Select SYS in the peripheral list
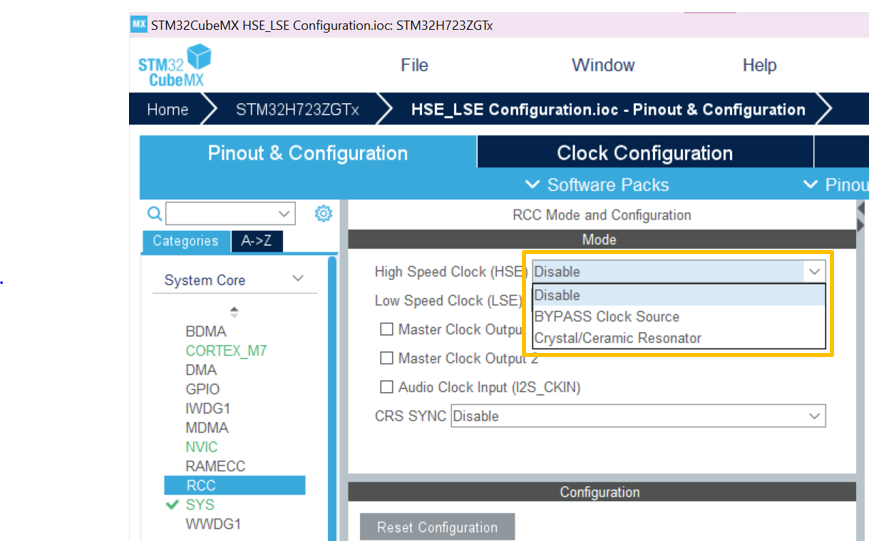Image resolution: width=878 pixels, height=551 pixels. 200,505
